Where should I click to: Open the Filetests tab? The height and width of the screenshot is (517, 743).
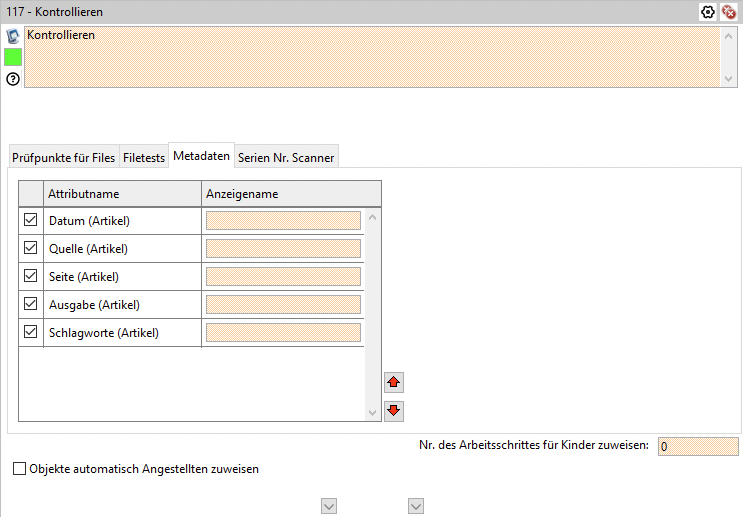[144, 156]
